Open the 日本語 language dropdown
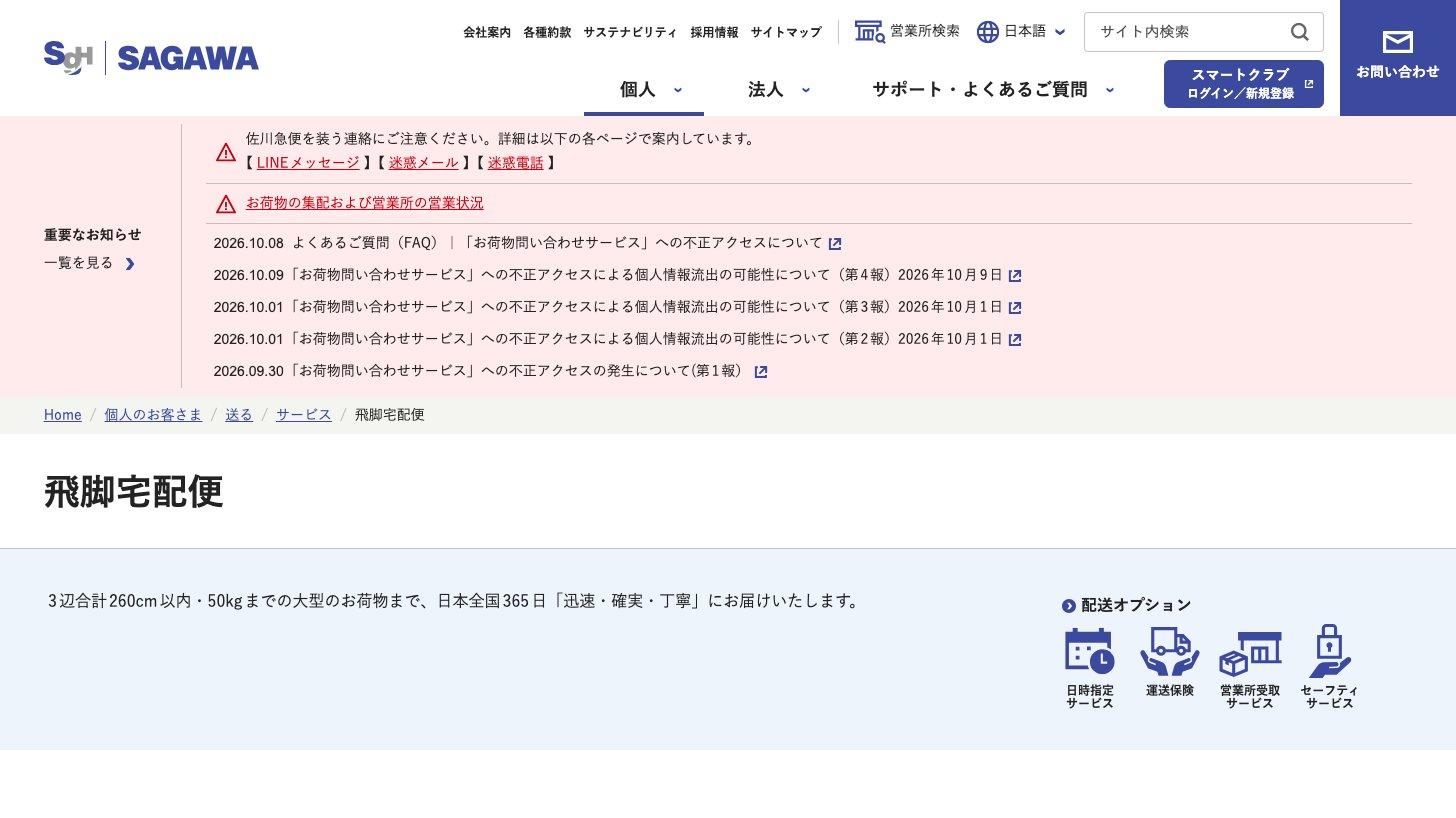1456x818 pixels. [1021, 32]
